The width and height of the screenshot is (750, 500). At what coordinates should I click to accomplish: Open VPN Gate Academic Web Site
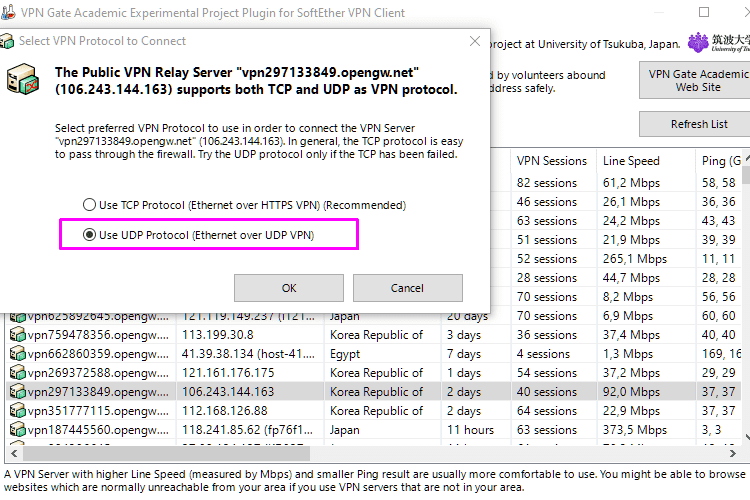tap(696, 80)
